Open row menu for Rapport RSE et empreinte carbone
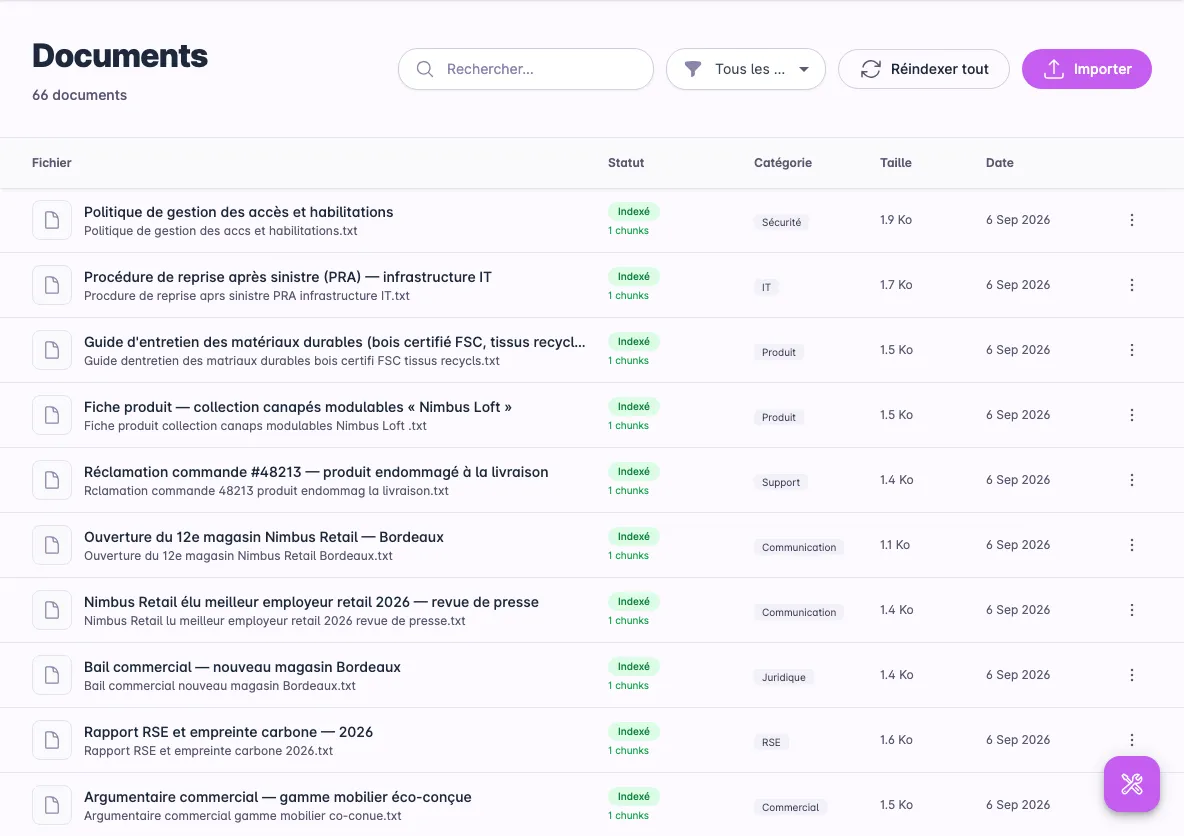1184x836 pixels. click(x=1131, y=739)
